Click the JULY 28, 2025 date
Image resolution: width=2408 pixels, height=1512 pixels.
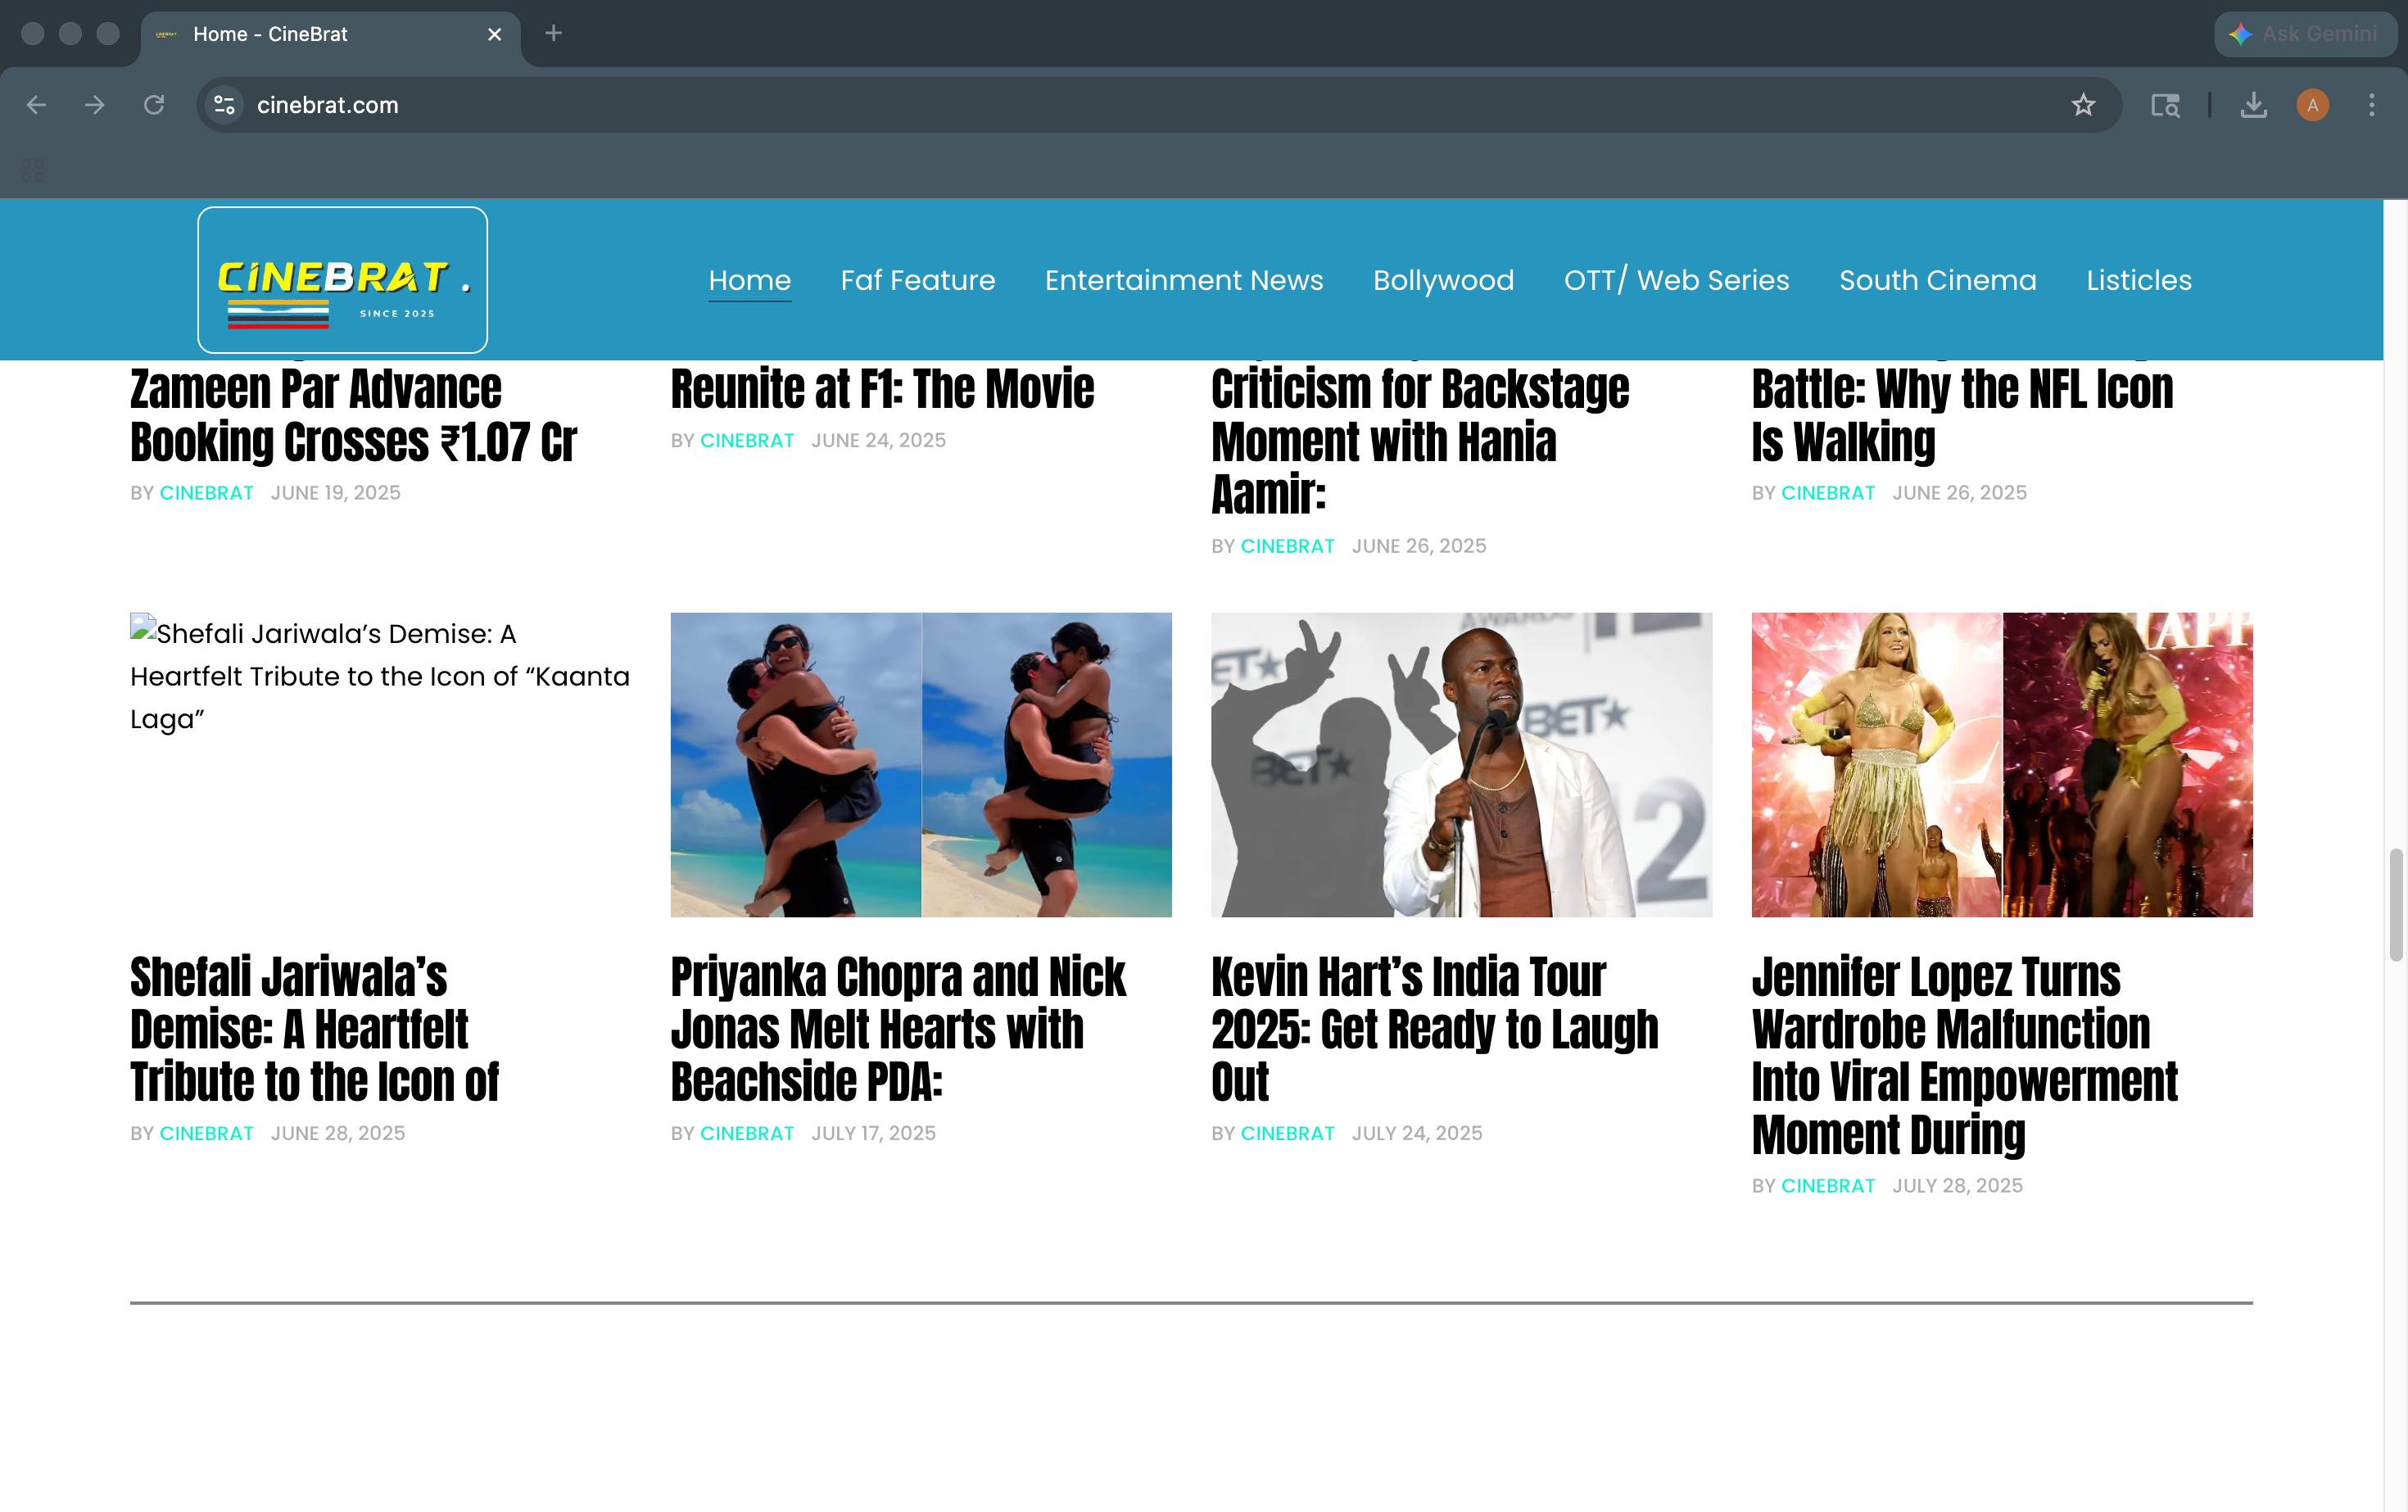1957,1186
